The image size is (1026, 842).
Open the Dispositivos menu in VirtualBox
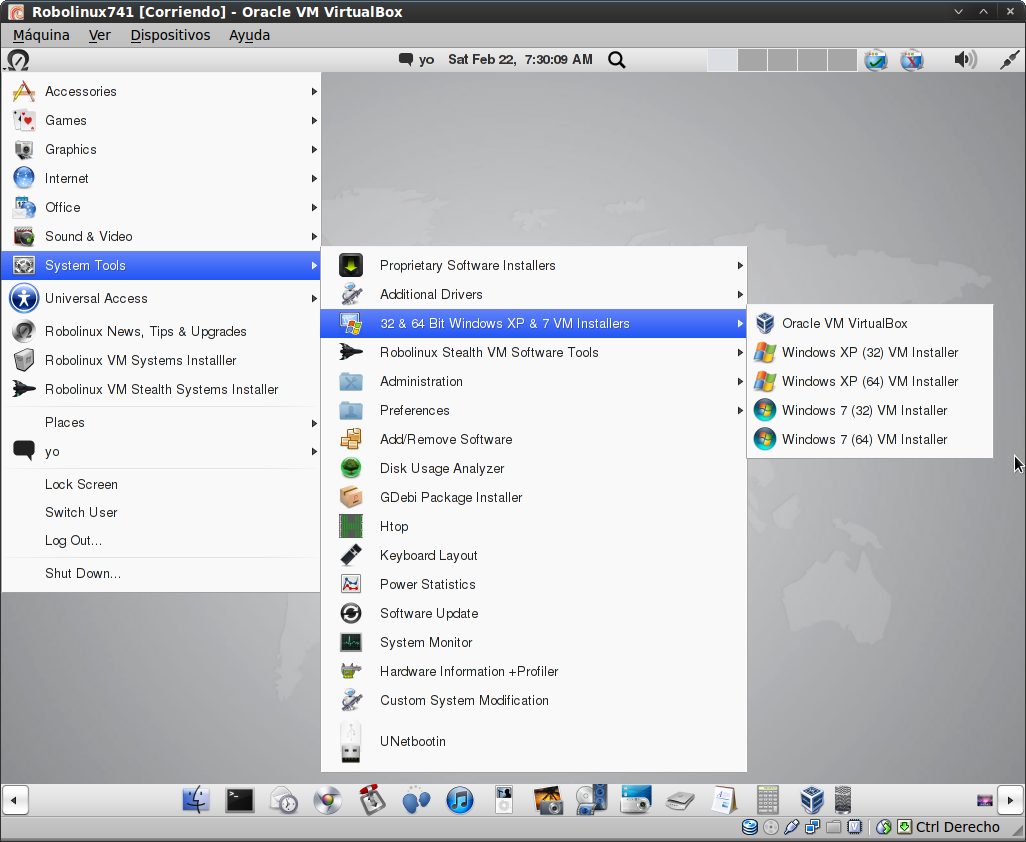[x=170, y=35]
